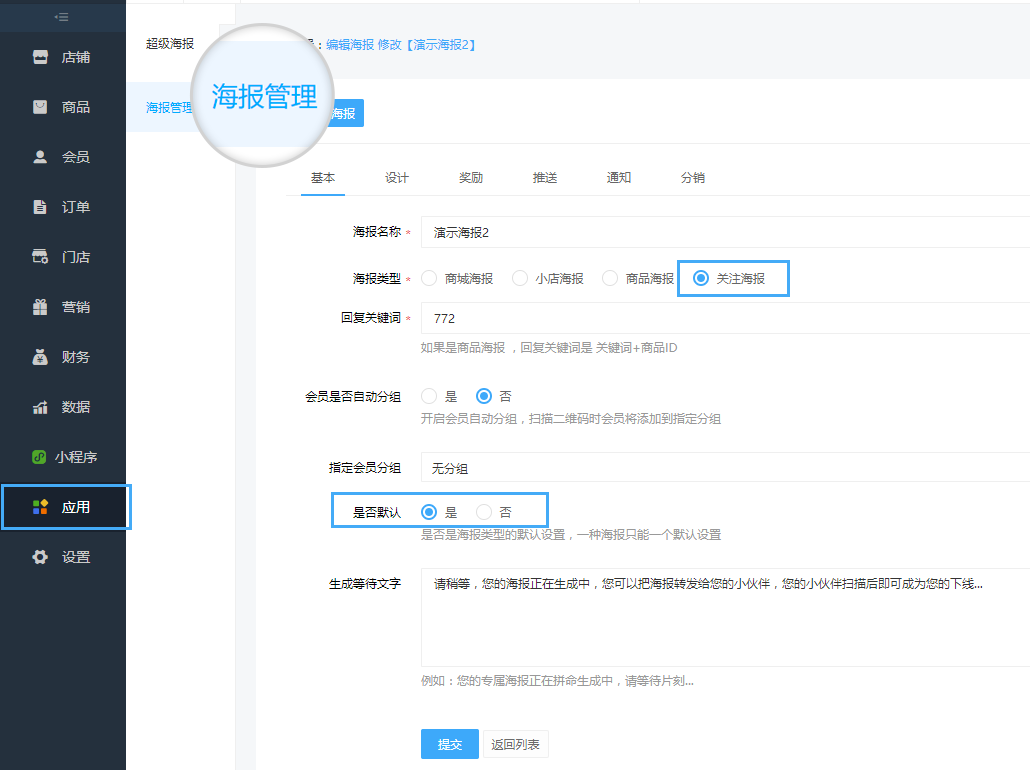Select the 商城海报 poster type radio
This screenshot has width=1030, height=770.
429,279
